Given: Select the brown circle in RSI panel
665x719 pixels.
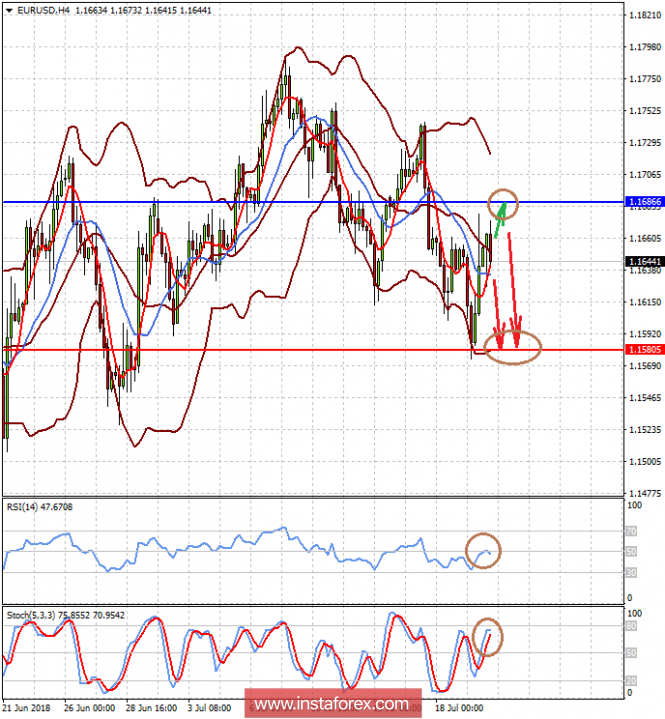Looking at the screenshot, I should [x=484, y=551].
